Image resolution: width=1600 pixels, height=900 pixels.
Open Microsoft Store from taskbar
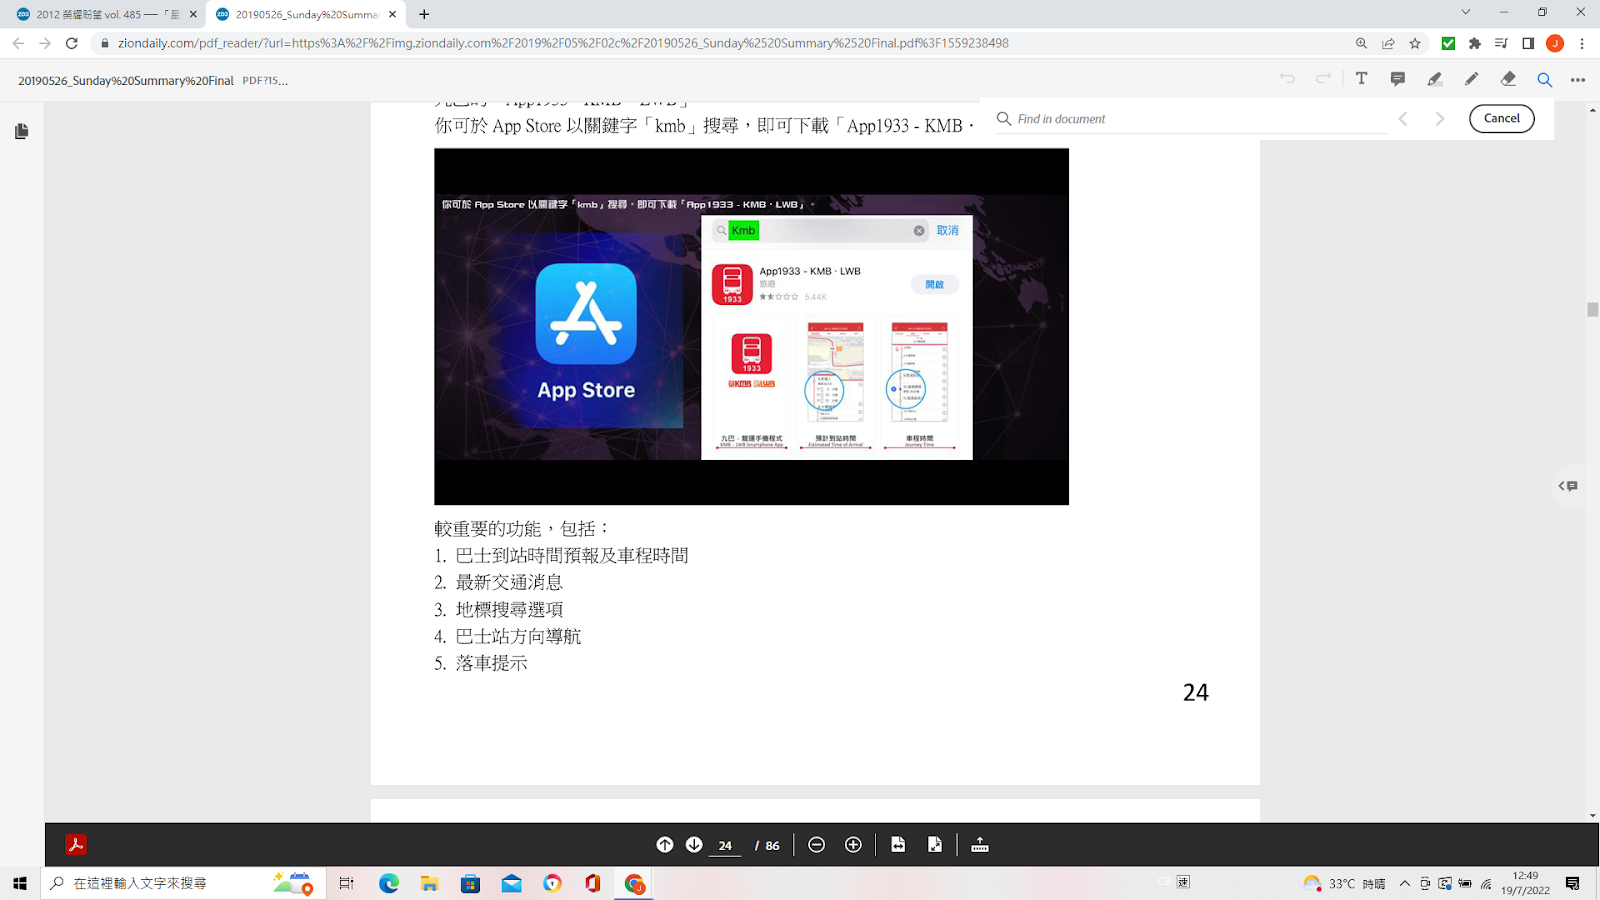coord(471,883)
